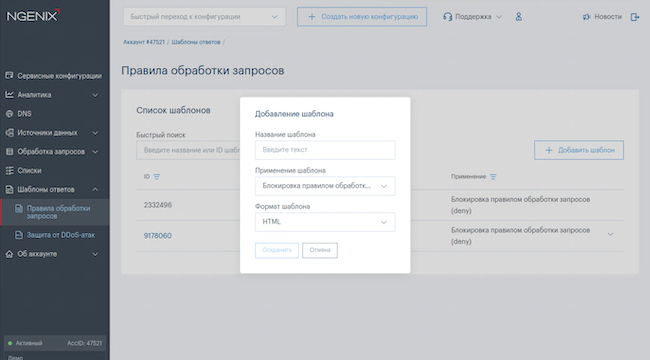Focus the Быстрый поиск search field

tap(188, 150)
